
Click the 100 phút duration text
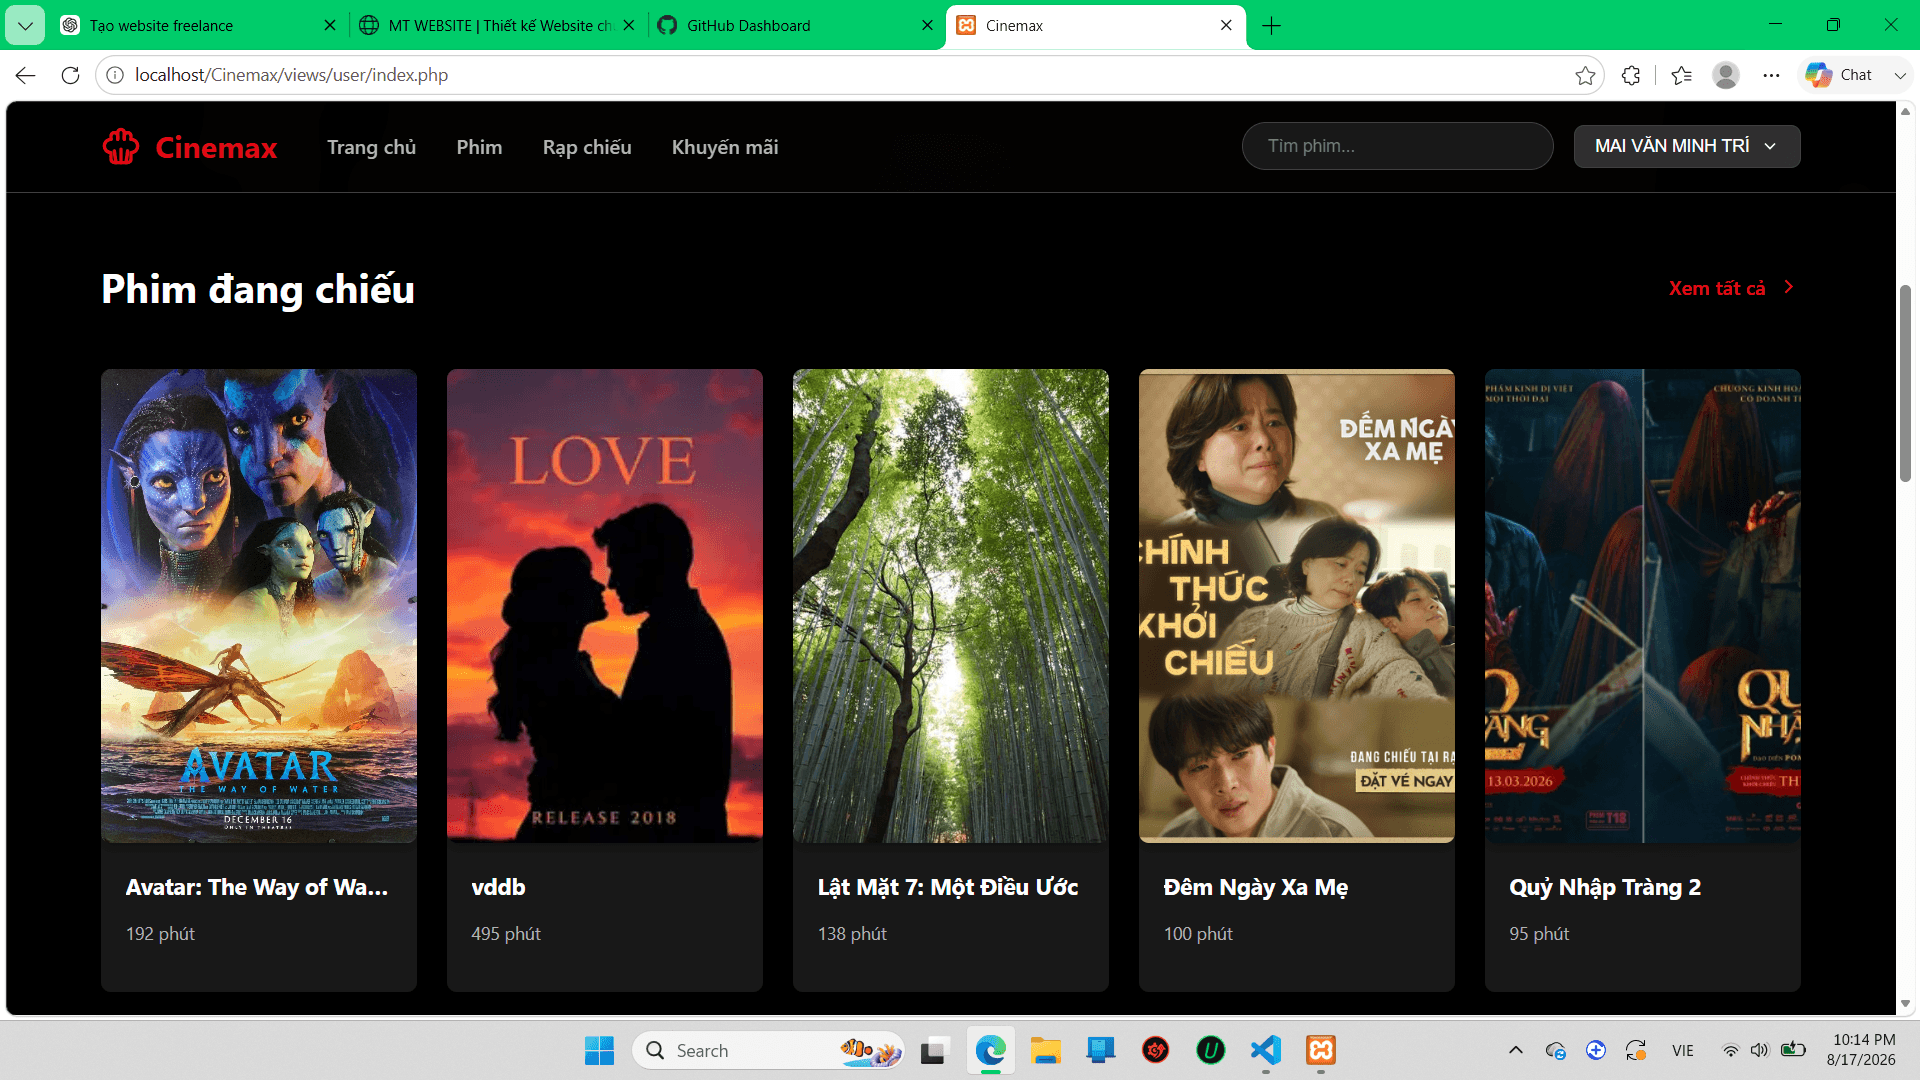[x=1198, y=933]
